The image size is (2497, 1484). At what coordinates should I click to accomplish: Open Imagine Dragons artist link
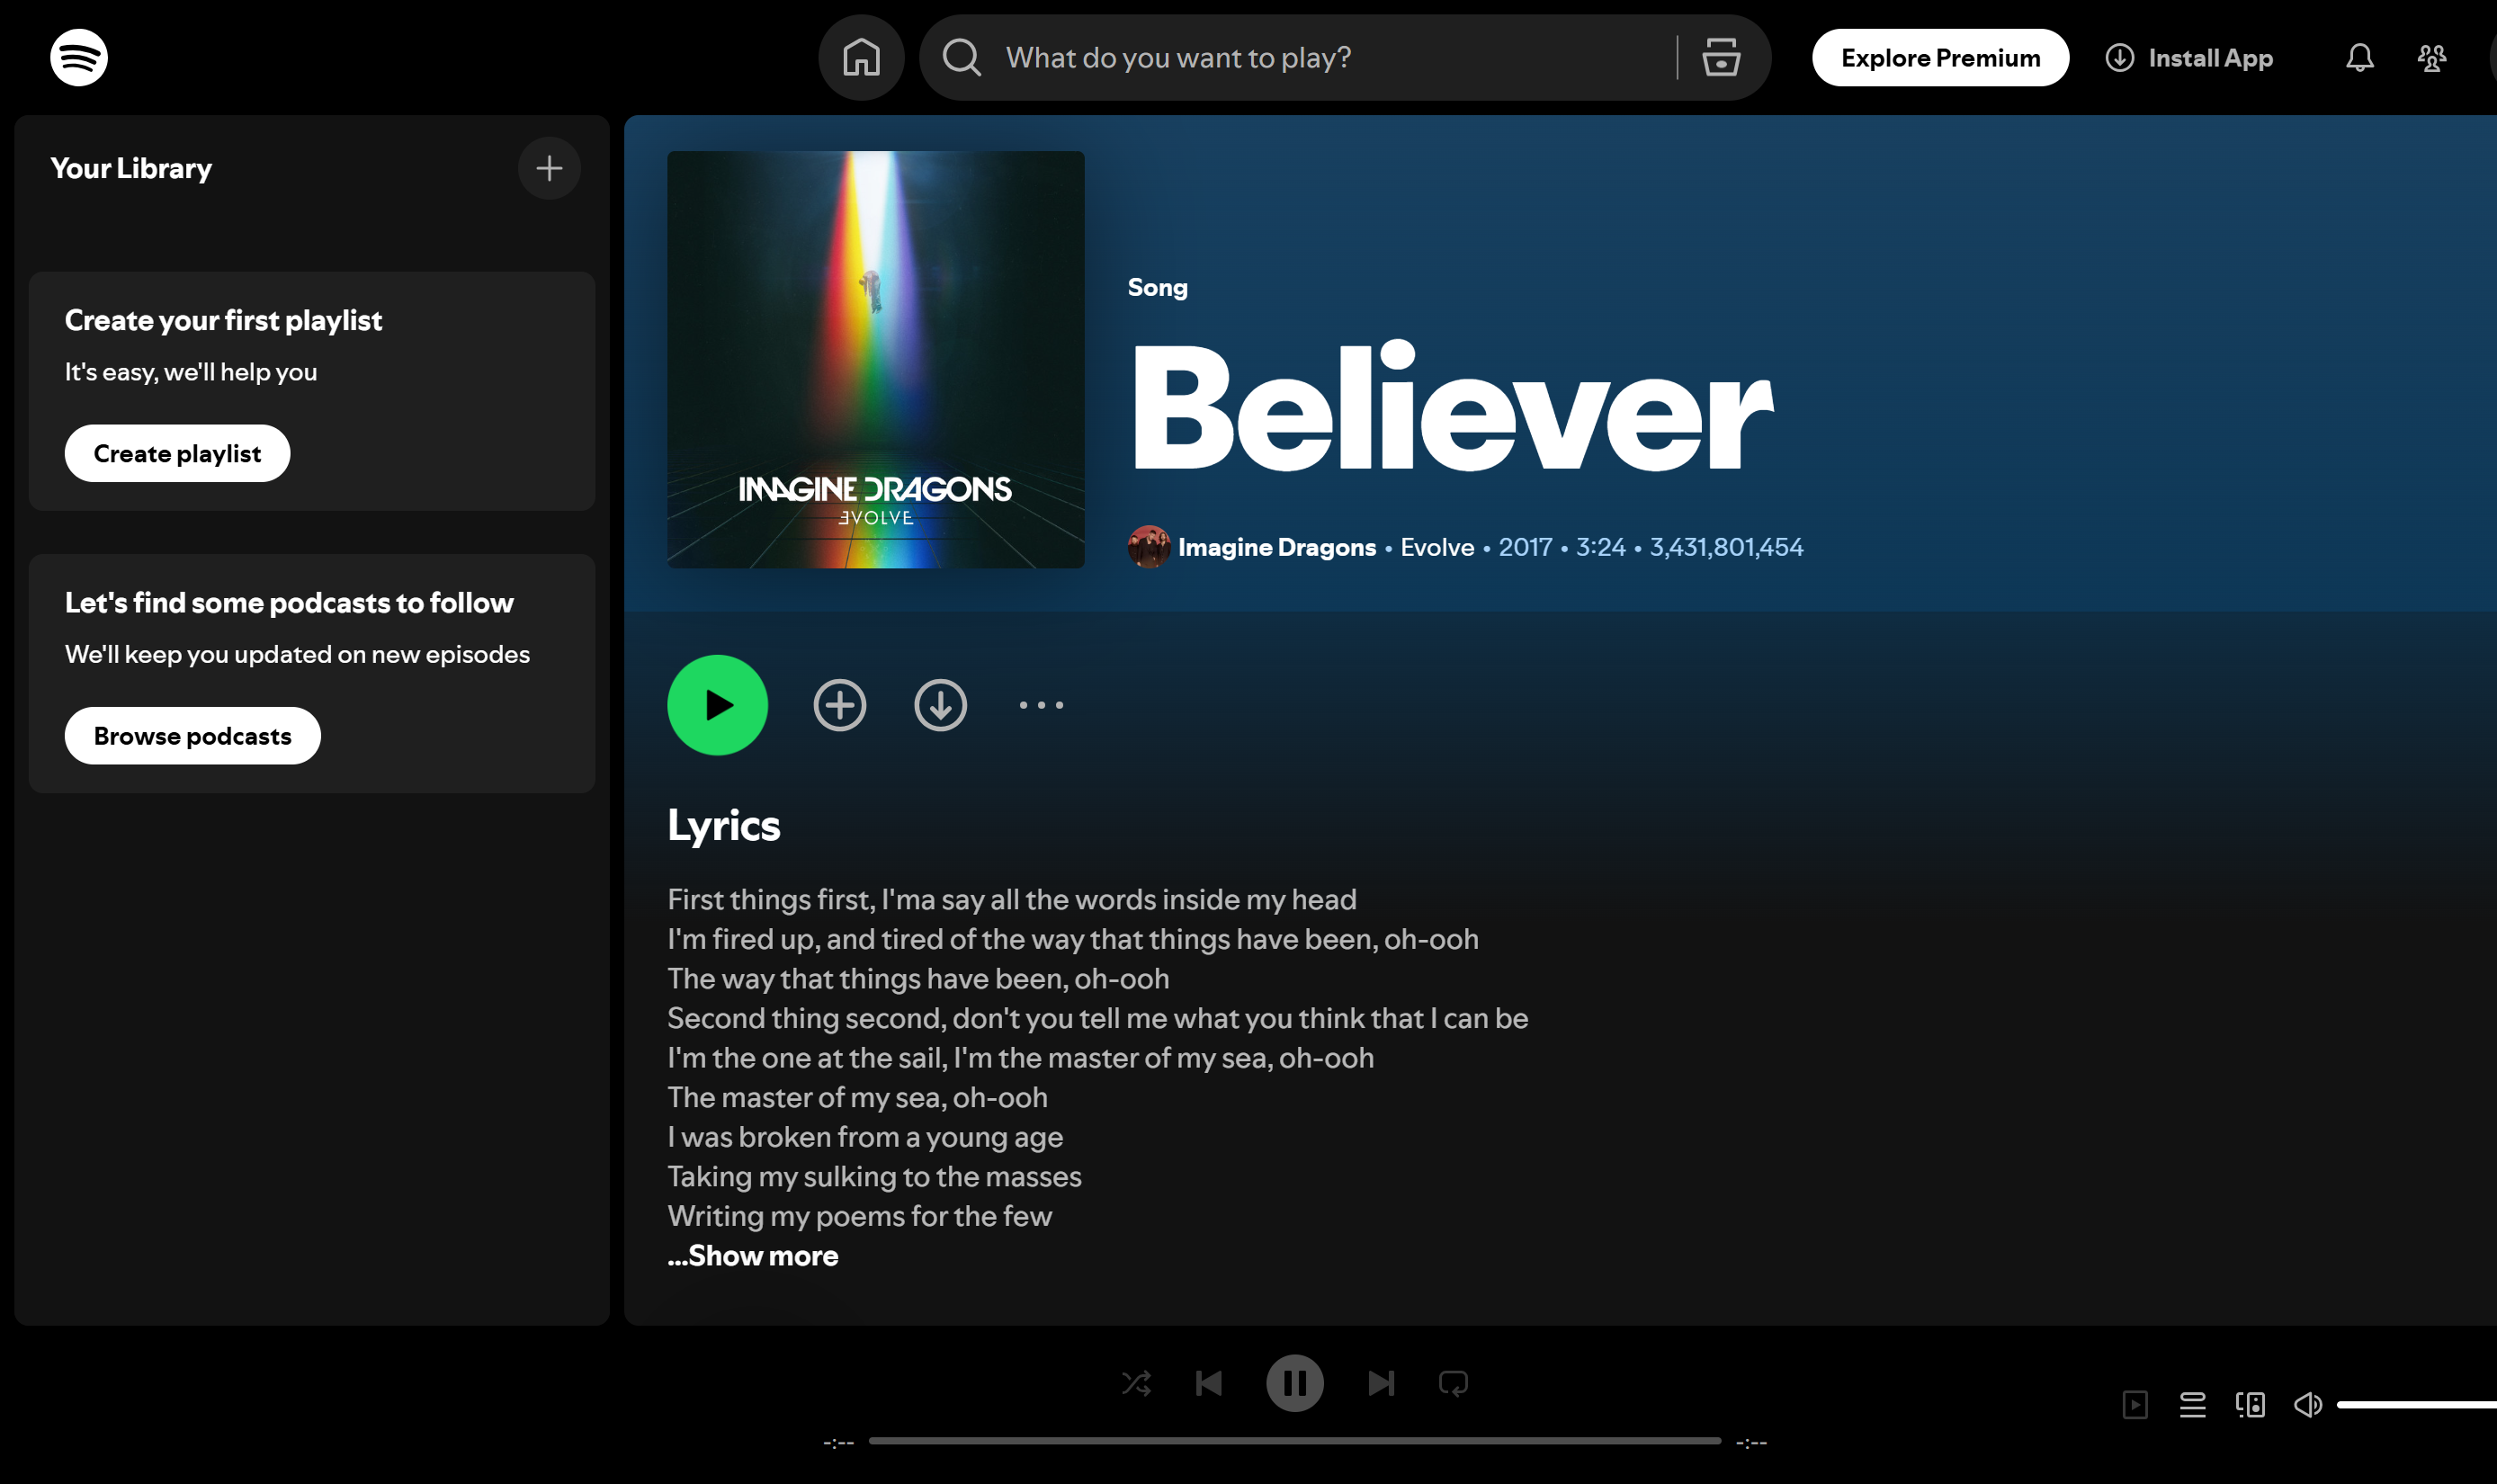[1277, 547]
